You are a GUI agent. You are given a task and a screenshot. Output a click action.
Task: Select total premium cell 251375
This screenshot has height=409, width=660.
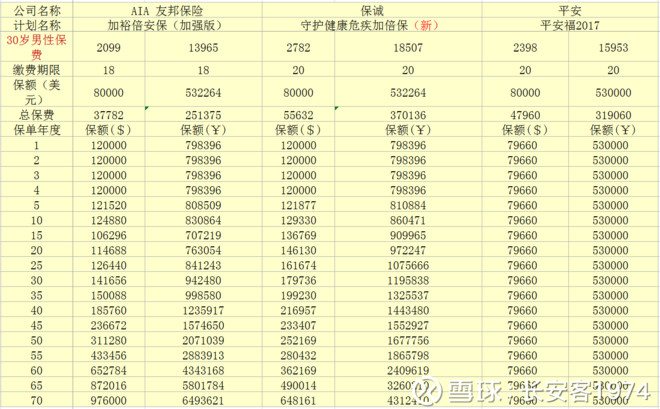coord(203,114)
